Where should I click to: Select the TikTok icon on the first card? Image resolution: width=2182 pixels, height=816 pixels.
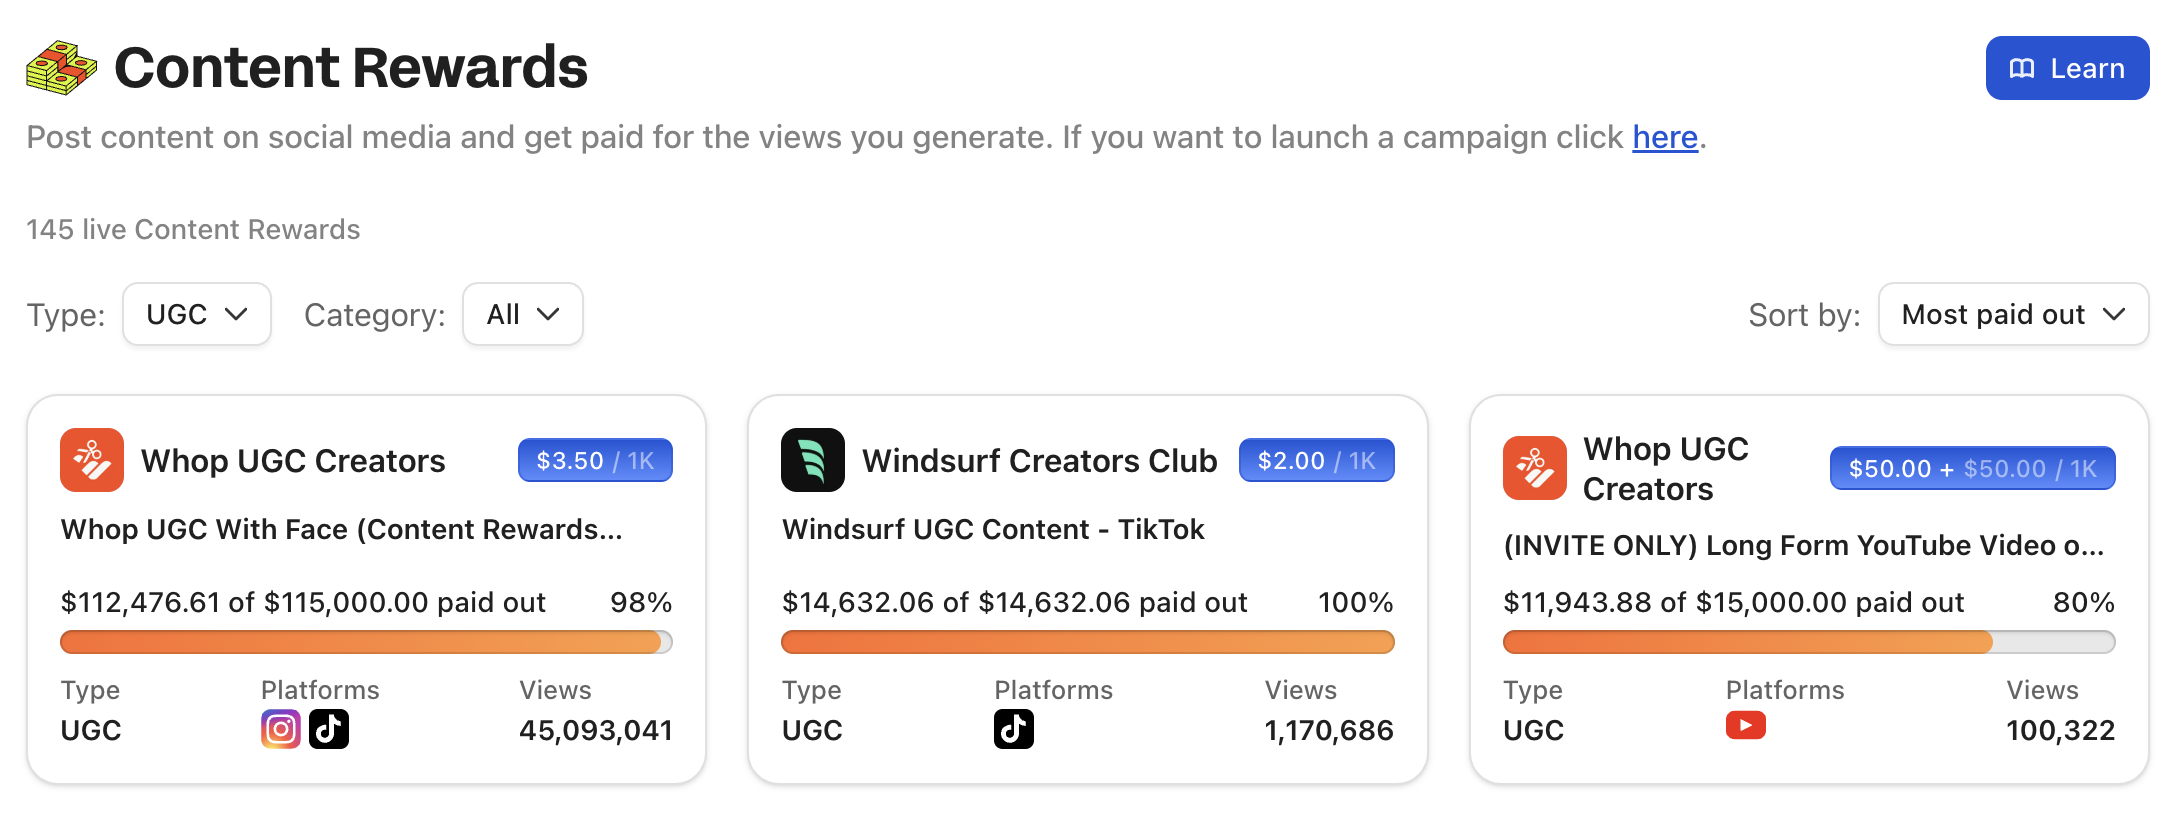(329, 729)
